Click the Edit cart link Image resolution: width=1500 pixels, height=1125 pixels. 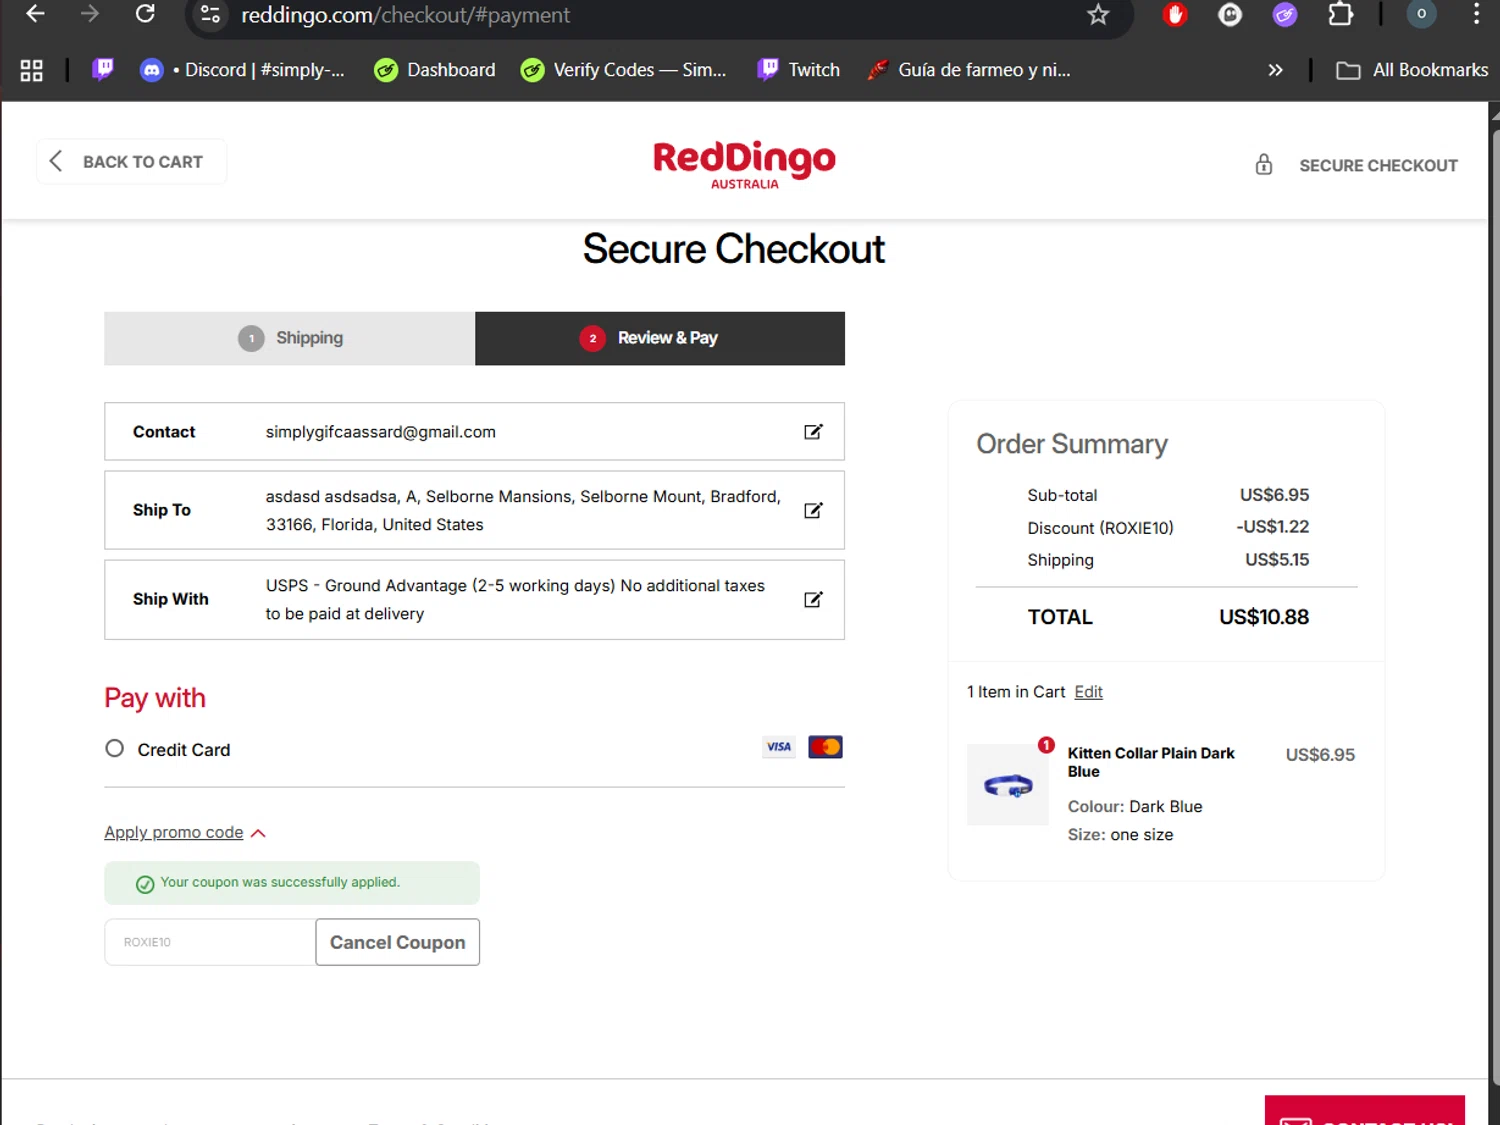[1089, 692]
